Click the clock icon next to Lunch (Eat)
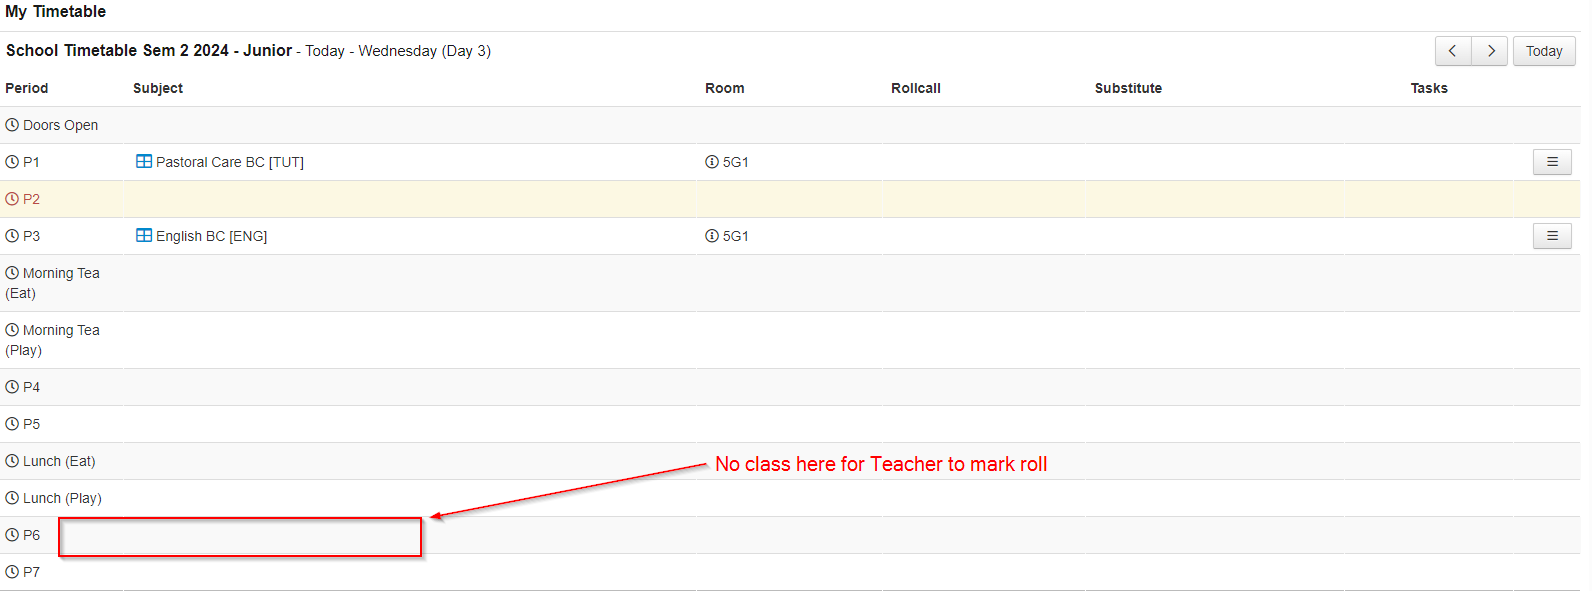This screenshot has width=1592, height=591. [12, 461]
